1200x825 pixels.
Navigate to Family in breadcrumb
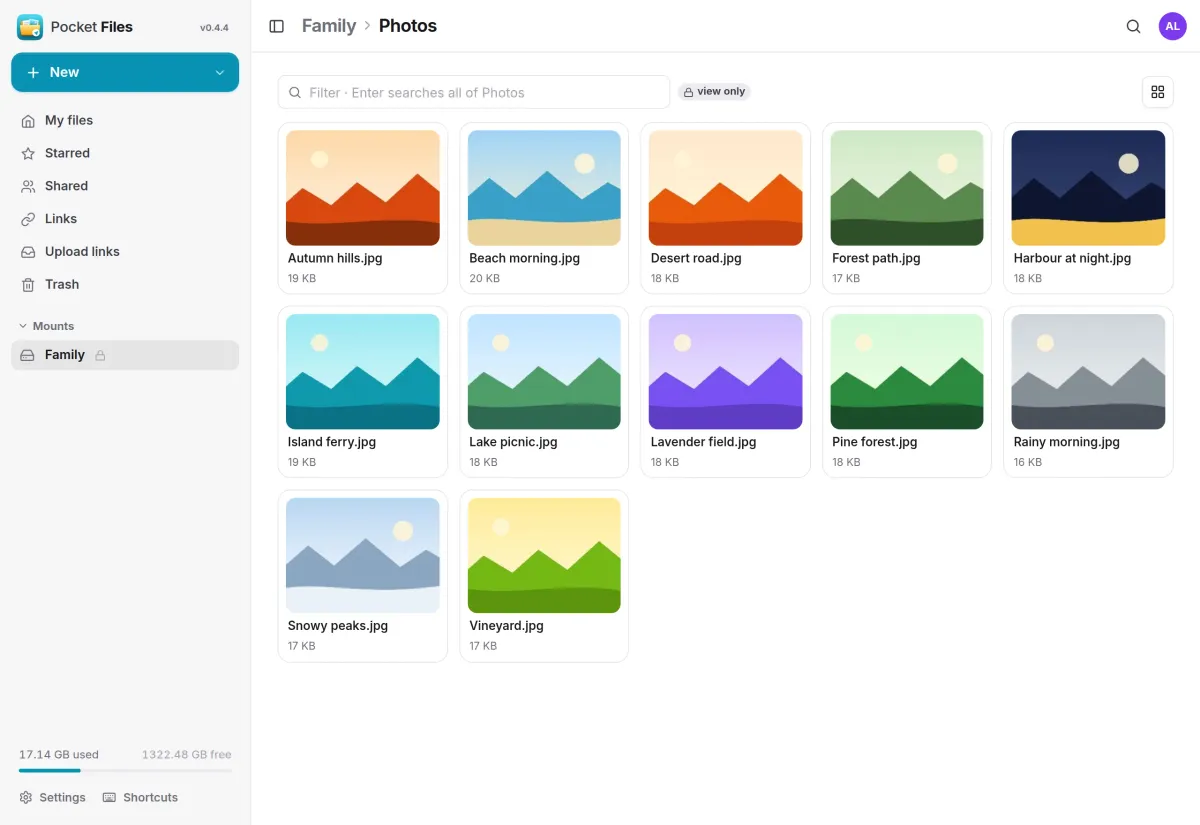329,26
